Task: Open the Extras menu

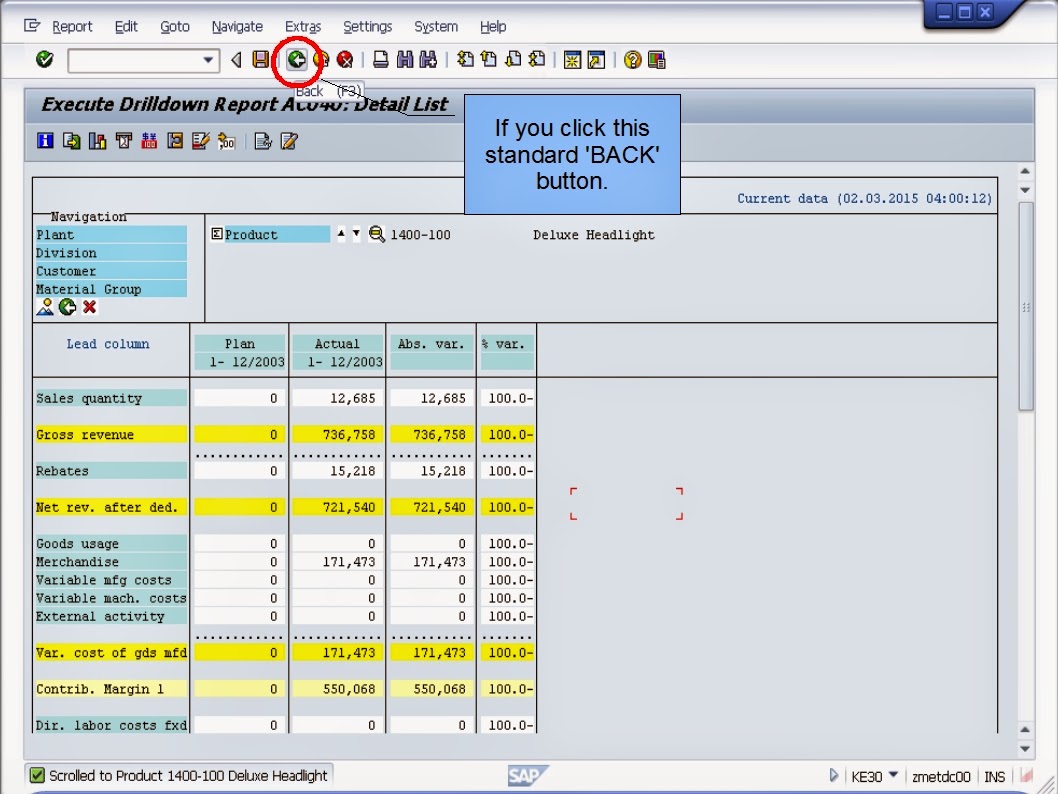Action: [x=302, y=26]
